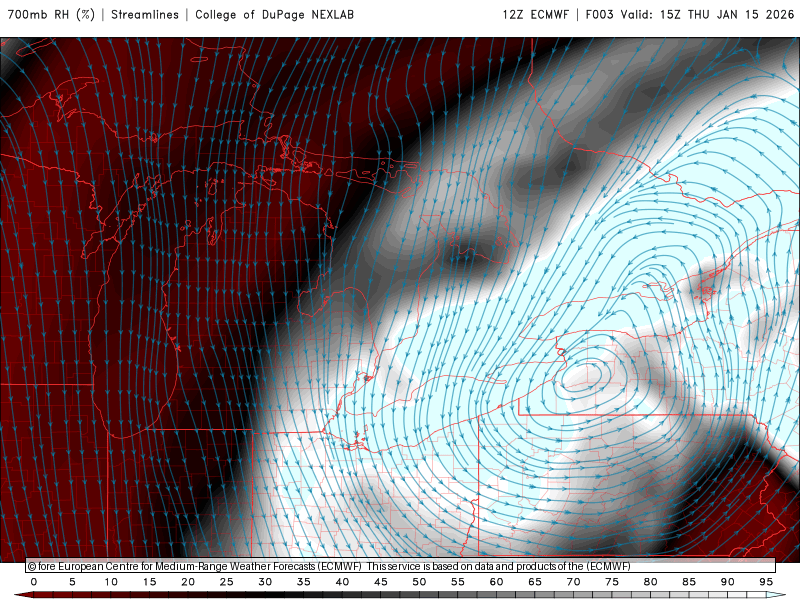Click the "40" label on color scale
Screen dimensions: 800x600
click(x=342, y=582)
